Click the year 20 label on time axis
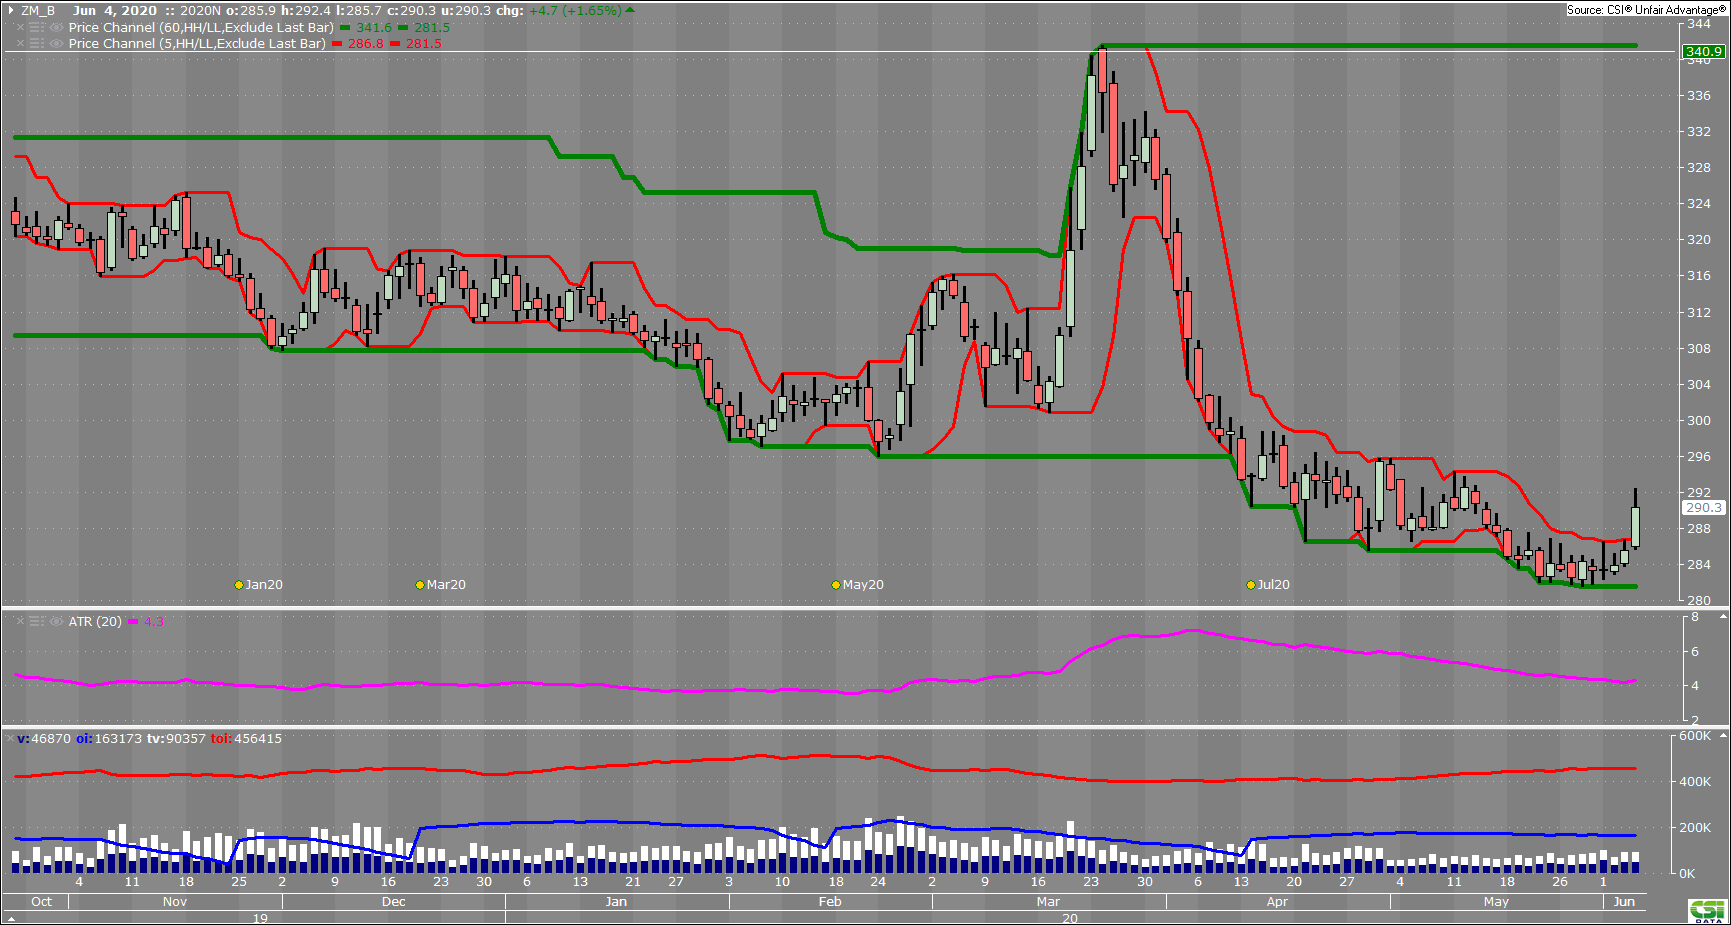Screen dimensions: 1731x925 (1070, 918)
